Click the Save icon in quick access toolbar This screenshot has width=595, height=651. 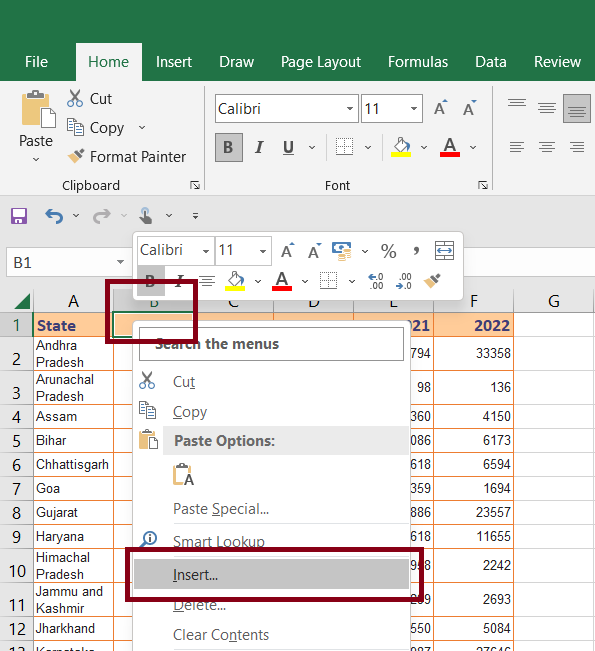(x=19, y=216)
